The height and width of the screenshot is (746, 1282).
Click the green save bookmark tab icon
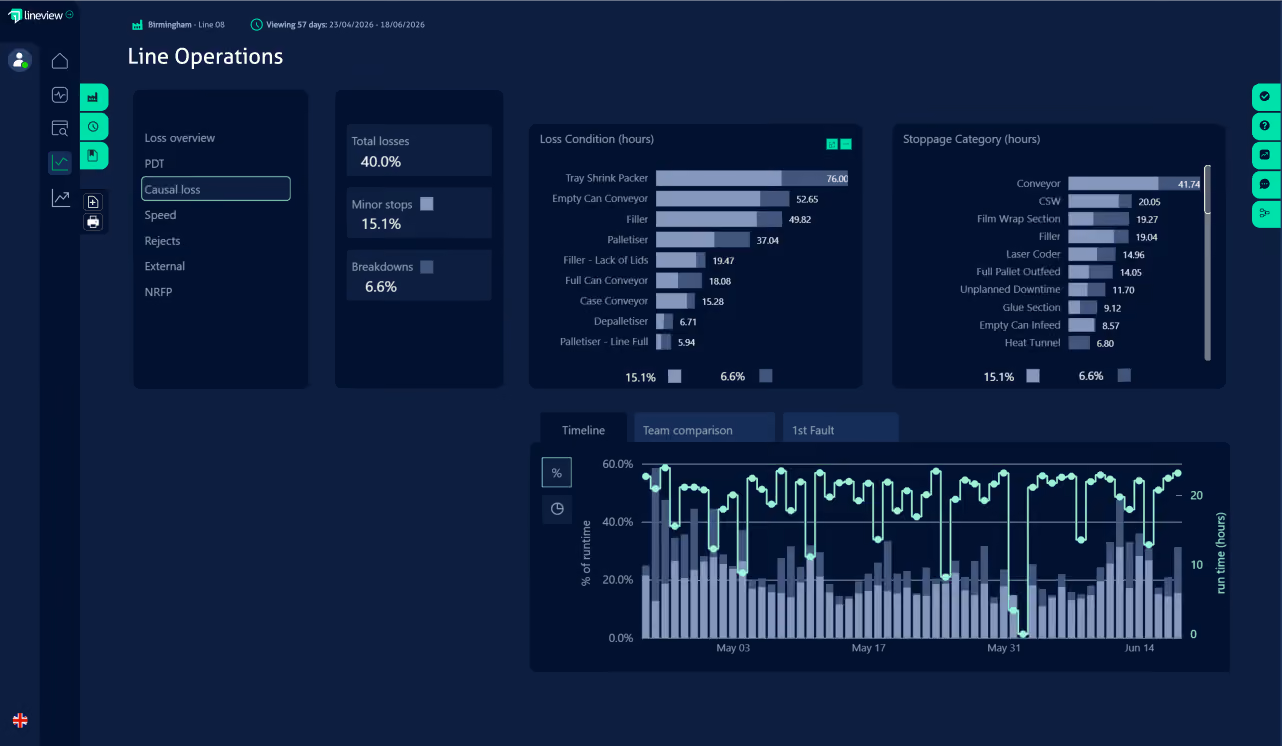[x=93, y=155]
